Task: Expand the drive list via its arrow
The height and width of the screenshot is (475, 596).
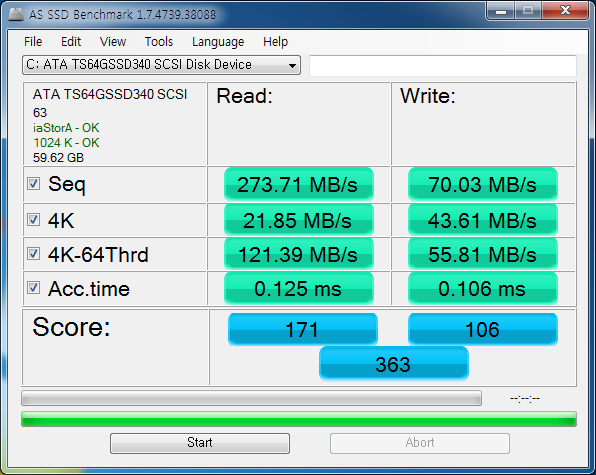Action: pyautogui.click(x=292, y=65)
